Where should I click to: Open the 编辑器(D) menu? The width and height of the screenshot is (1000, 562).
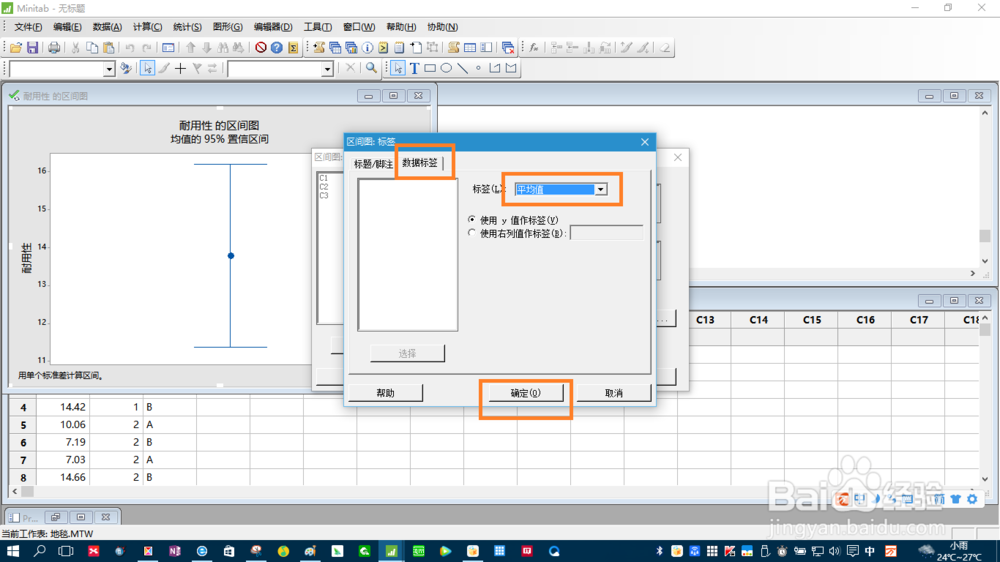[x=273, y=27]
